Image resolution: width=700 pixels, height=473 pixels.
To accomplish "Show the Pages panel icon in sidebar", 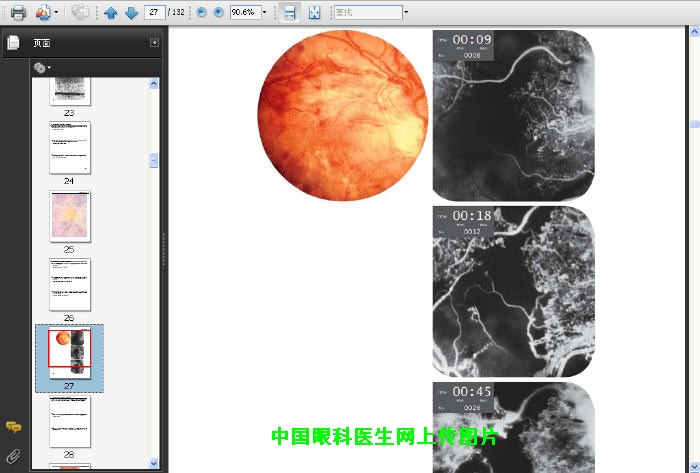I will pos(13,42).
